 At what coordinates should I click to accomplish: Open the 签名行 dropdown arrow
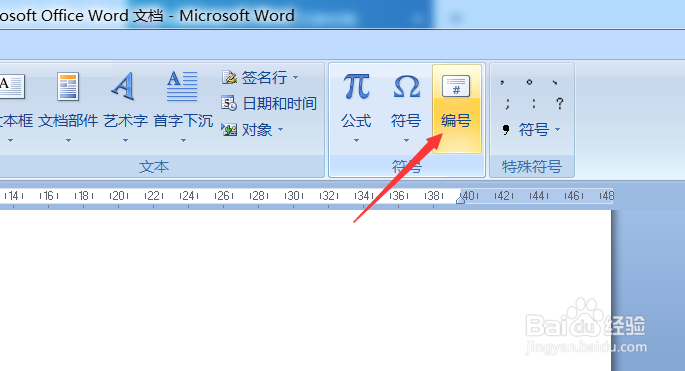click(296, 78)
